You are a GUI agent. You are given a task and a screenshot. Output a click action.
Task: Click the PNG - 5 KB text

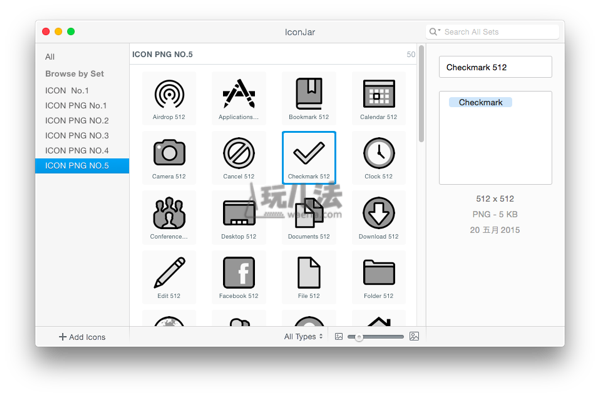pyautogui.click(x=495, y=214)
